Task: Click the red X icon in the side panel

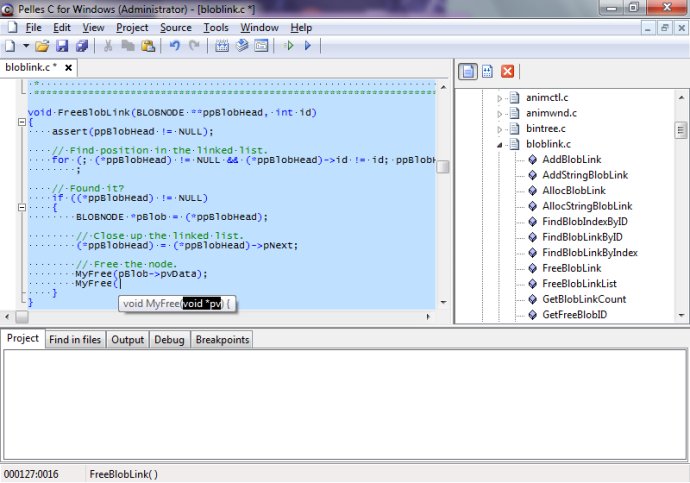Action: pyautogui.click(x=507, y=72)
